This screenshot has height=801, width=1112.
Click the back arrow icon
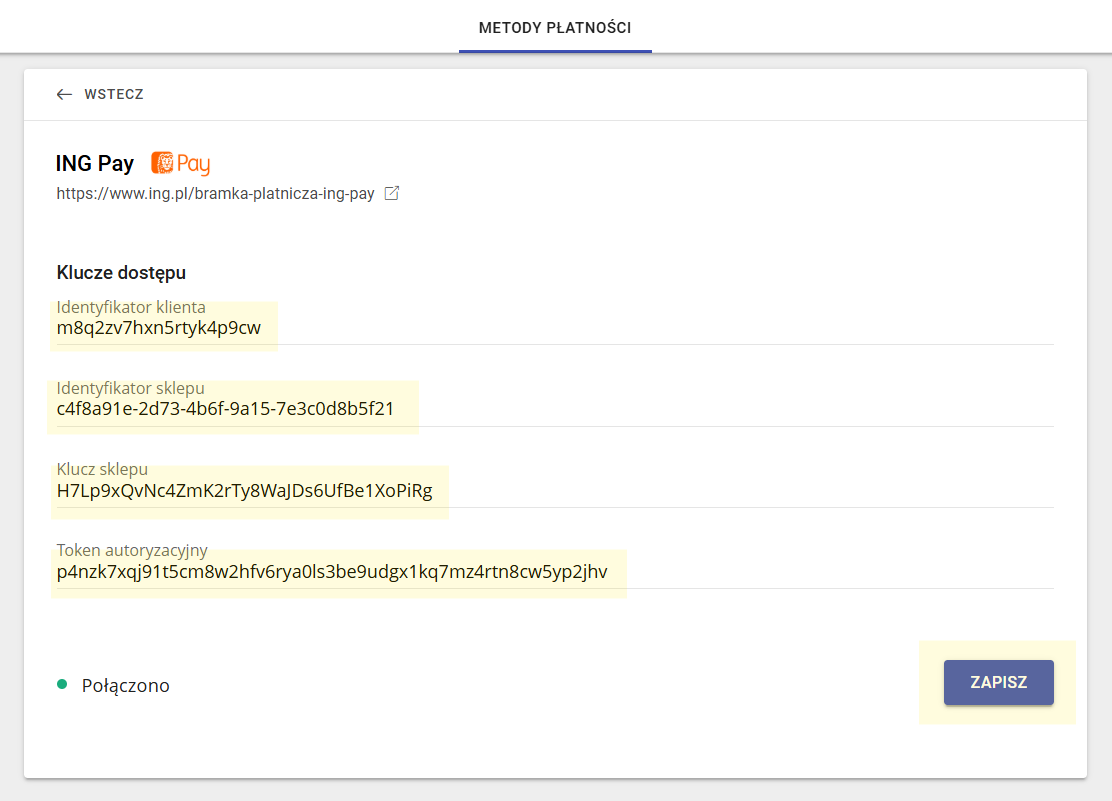[65, 94]
